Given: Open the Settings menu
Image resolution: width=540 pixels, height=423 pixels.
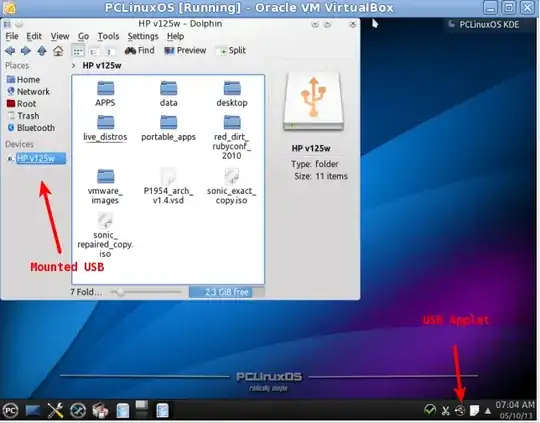Looking at the screenshot, I should [143, 36].
